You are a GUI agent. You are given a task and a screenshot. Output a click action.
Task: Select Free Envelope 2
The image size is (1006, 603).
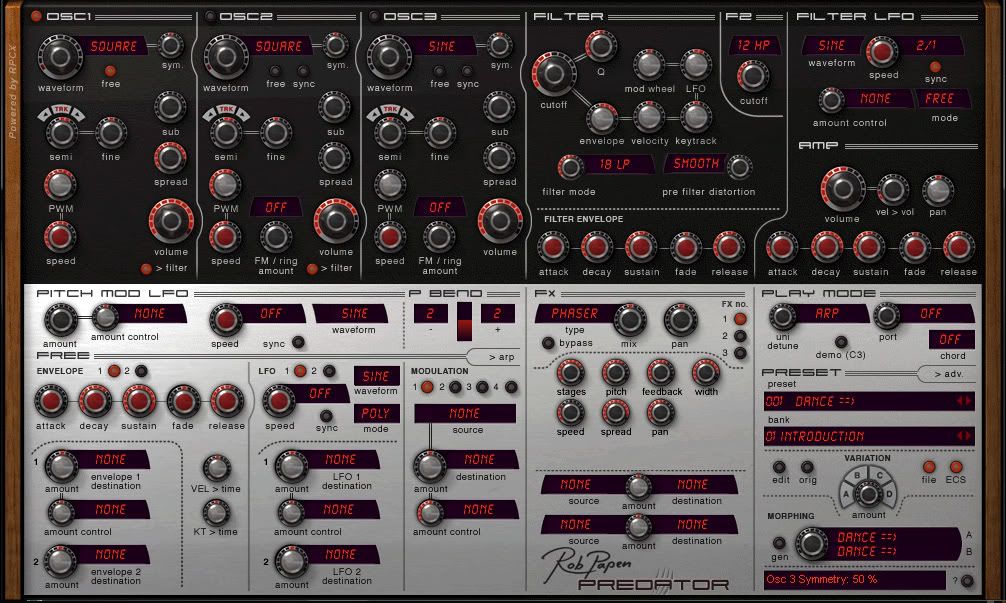(141, 371)
